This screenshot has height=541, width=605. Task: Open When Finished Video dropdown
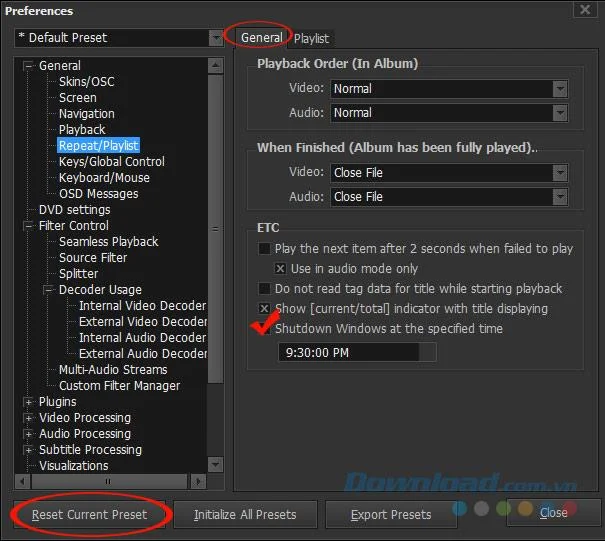449,173
